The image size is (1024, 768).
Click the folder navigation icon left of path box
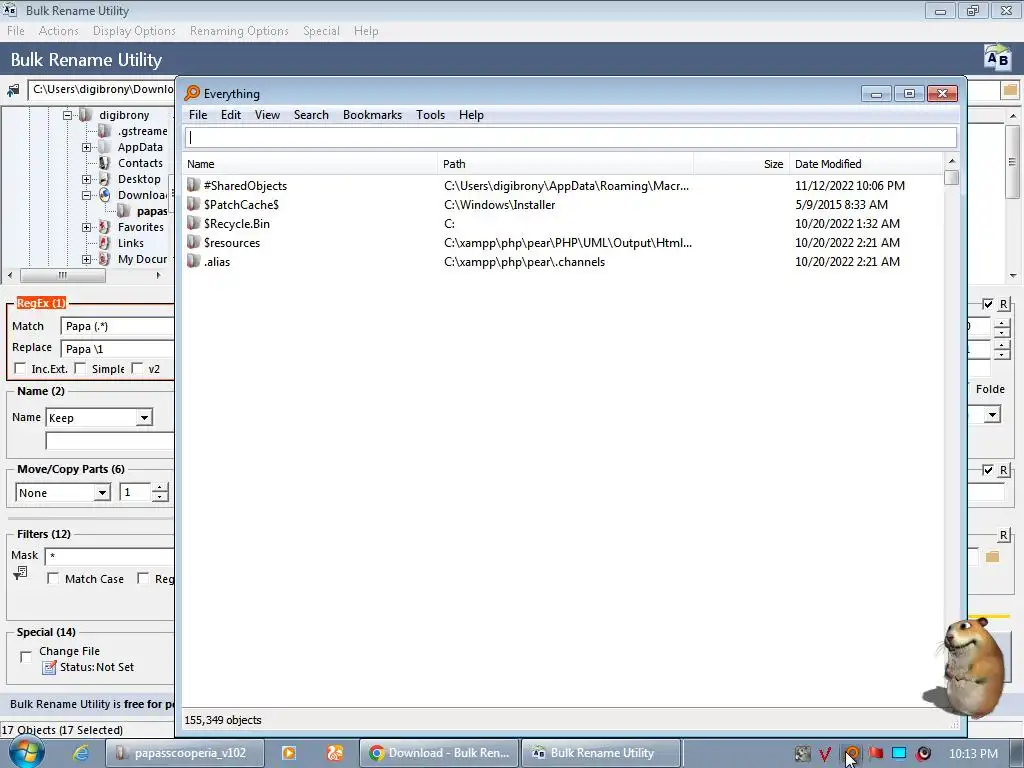click(x=13, y=91)
